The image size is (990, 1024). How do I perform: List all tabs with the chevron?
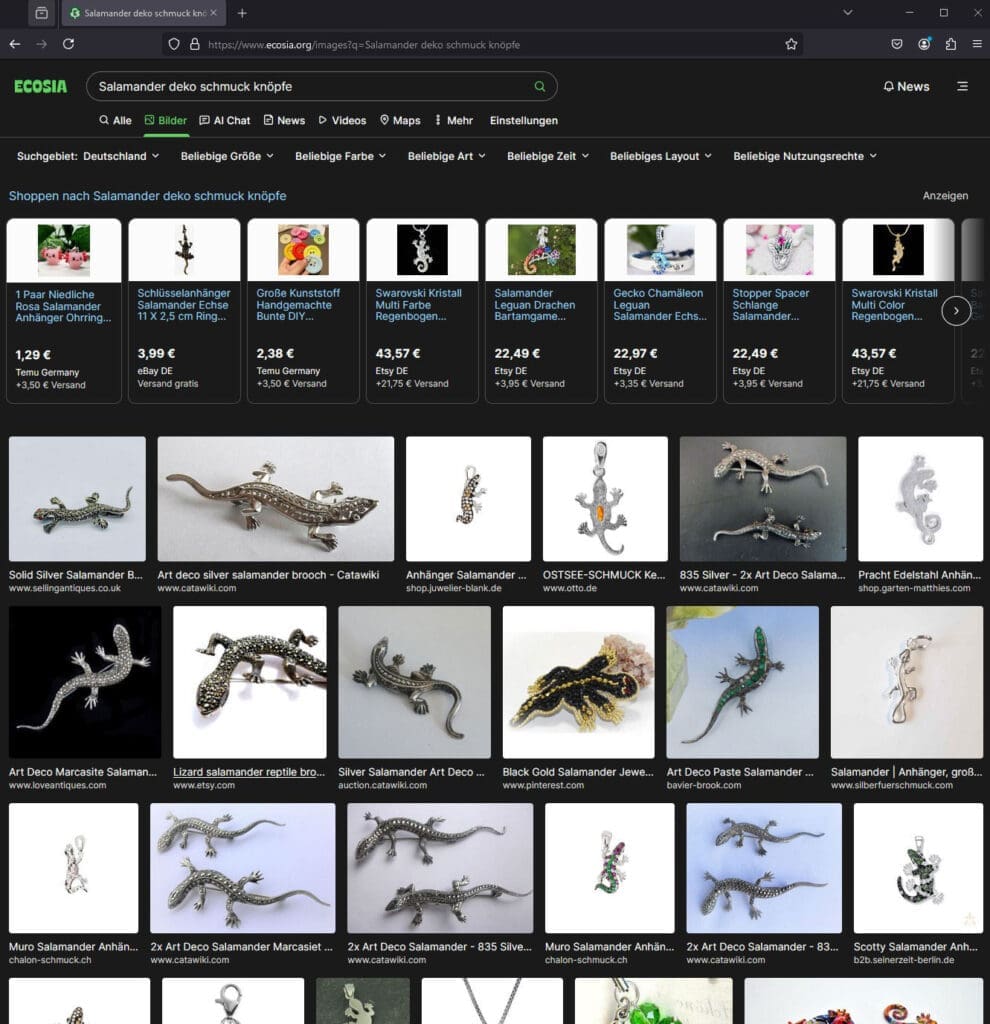coord(848,12)
